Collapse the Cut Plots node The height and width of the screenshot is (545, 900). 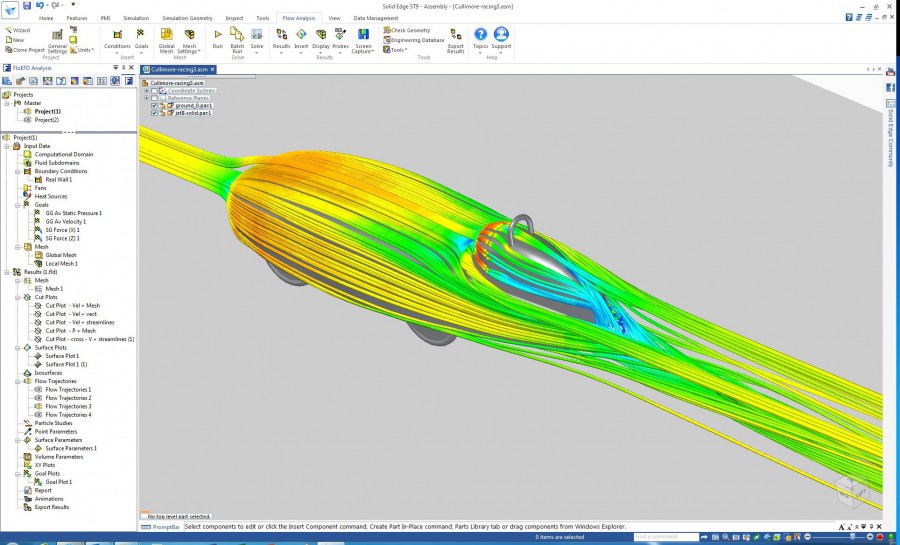pyautogui.click(x=18, y=297)
